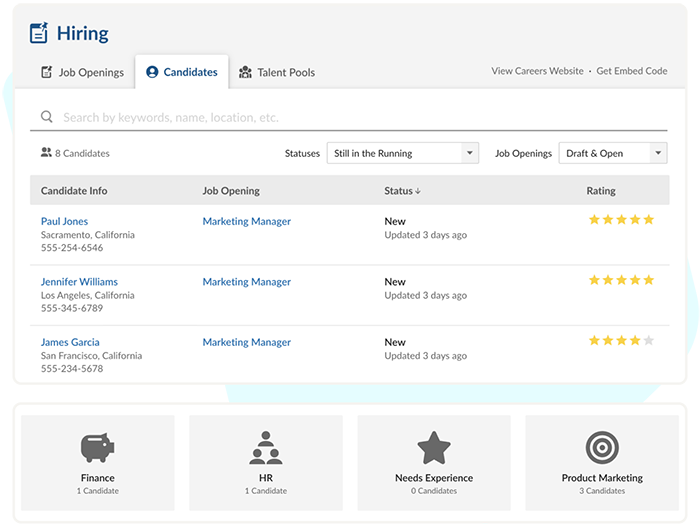The width and height of the screenshot is (700, 526).
Task: Open Marketing Manager job for Jennifer Williams
Action: (x=246, y=282)
